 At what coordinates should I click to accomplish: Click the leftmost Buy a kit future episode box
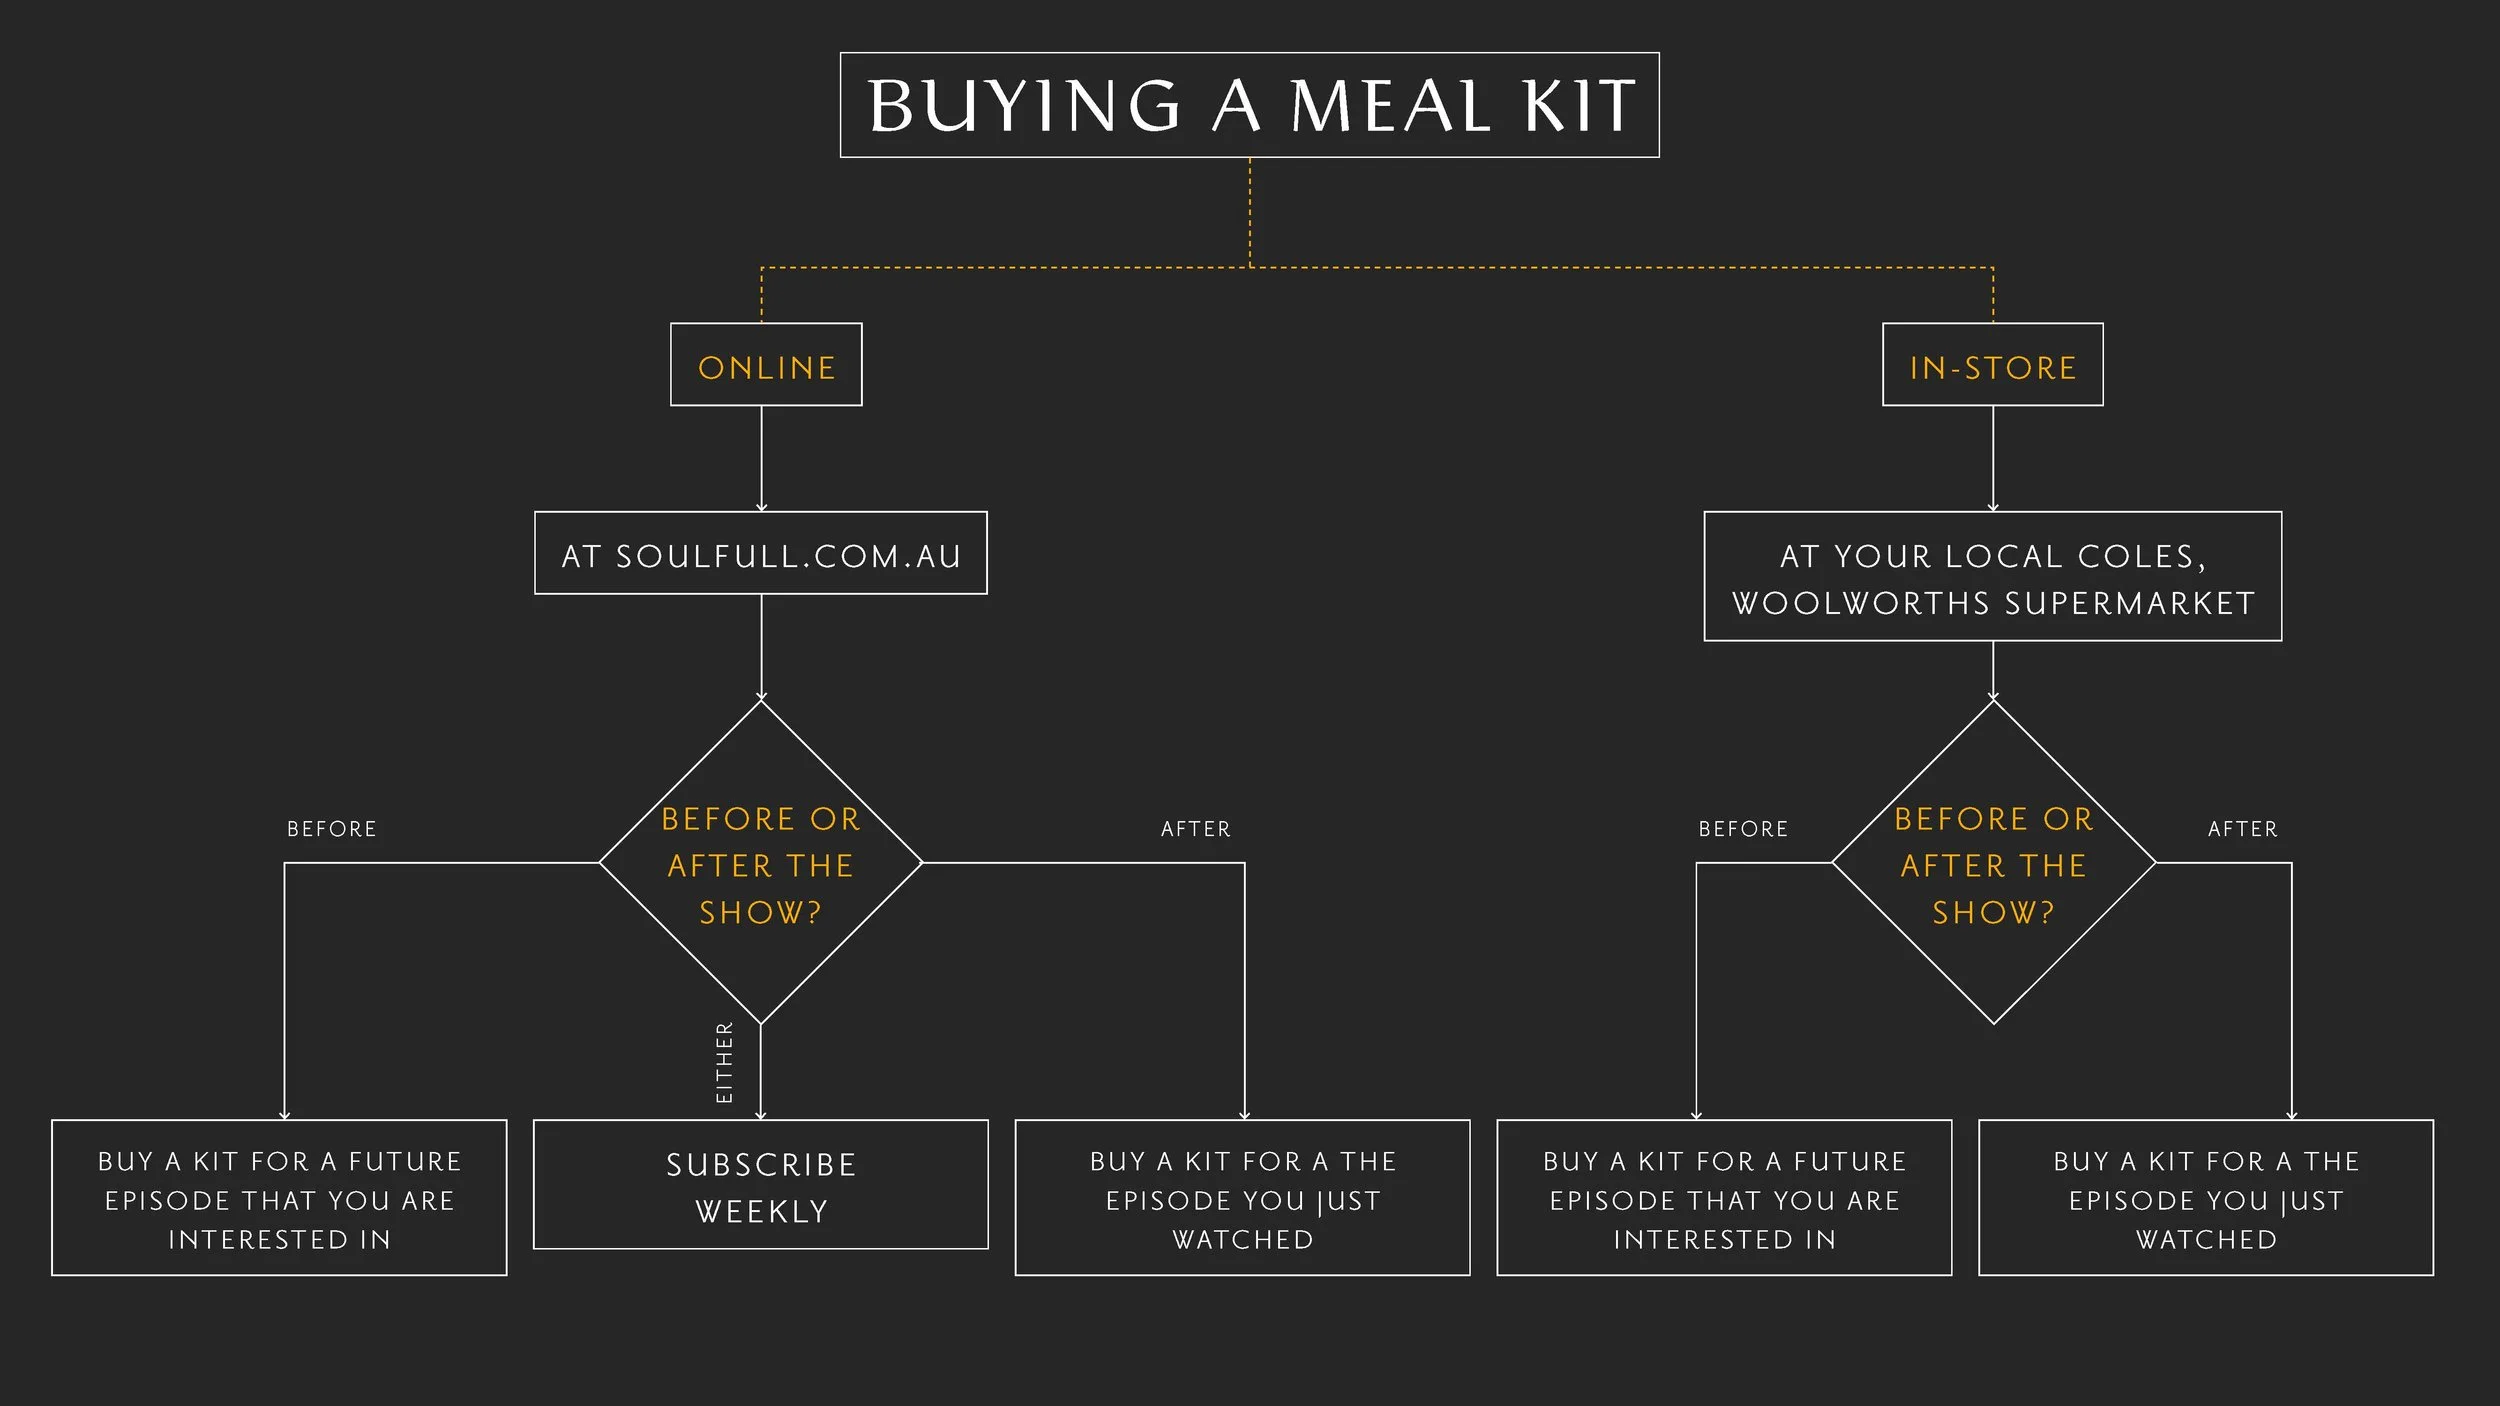tap(279, 1197)
